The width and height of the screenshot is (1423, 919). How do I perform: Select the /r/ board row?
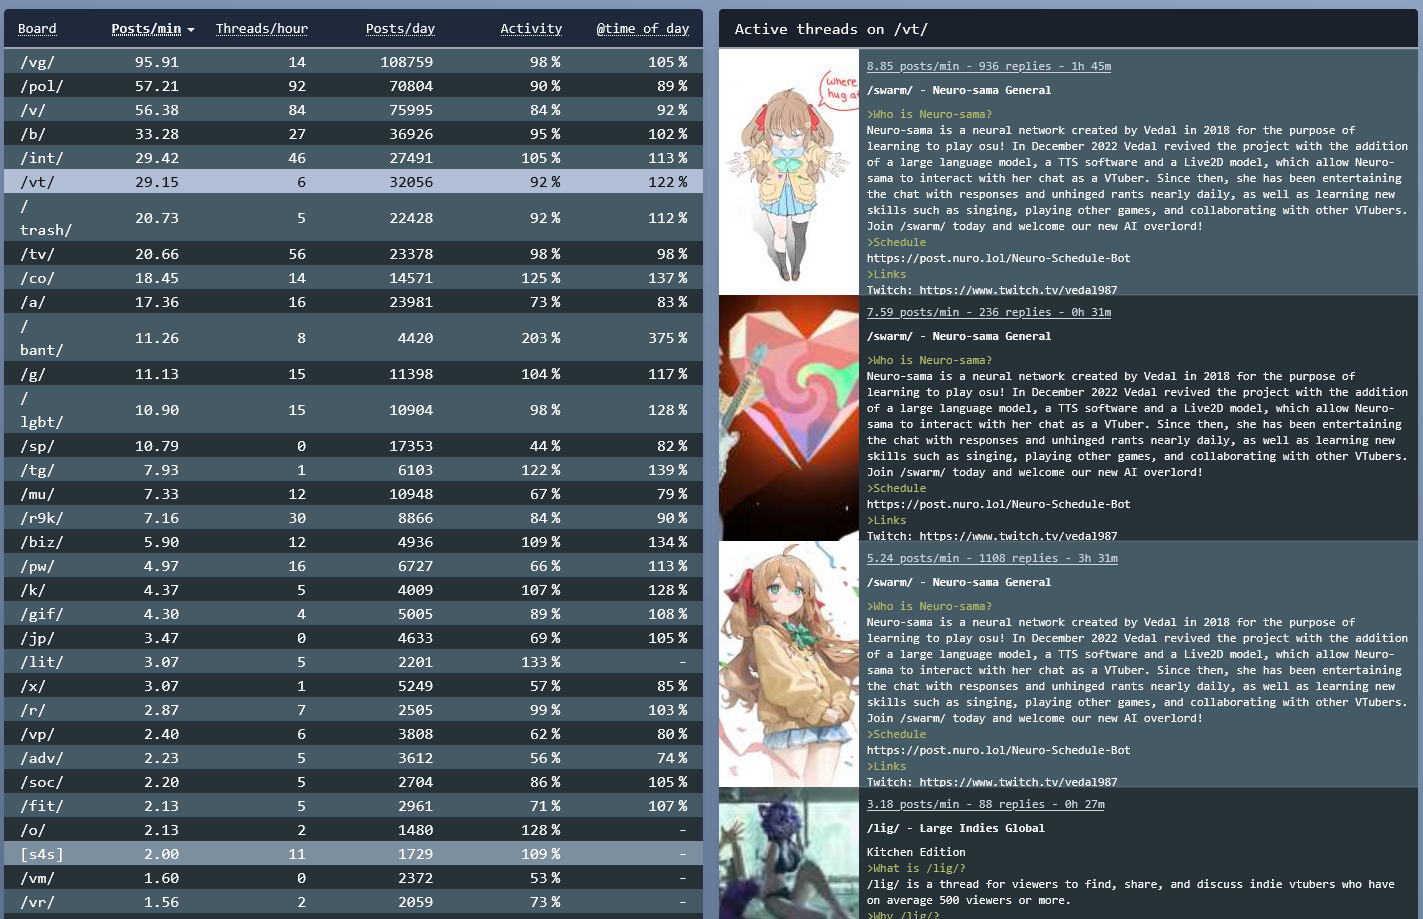pyautogui.click(x=354, y=709)
